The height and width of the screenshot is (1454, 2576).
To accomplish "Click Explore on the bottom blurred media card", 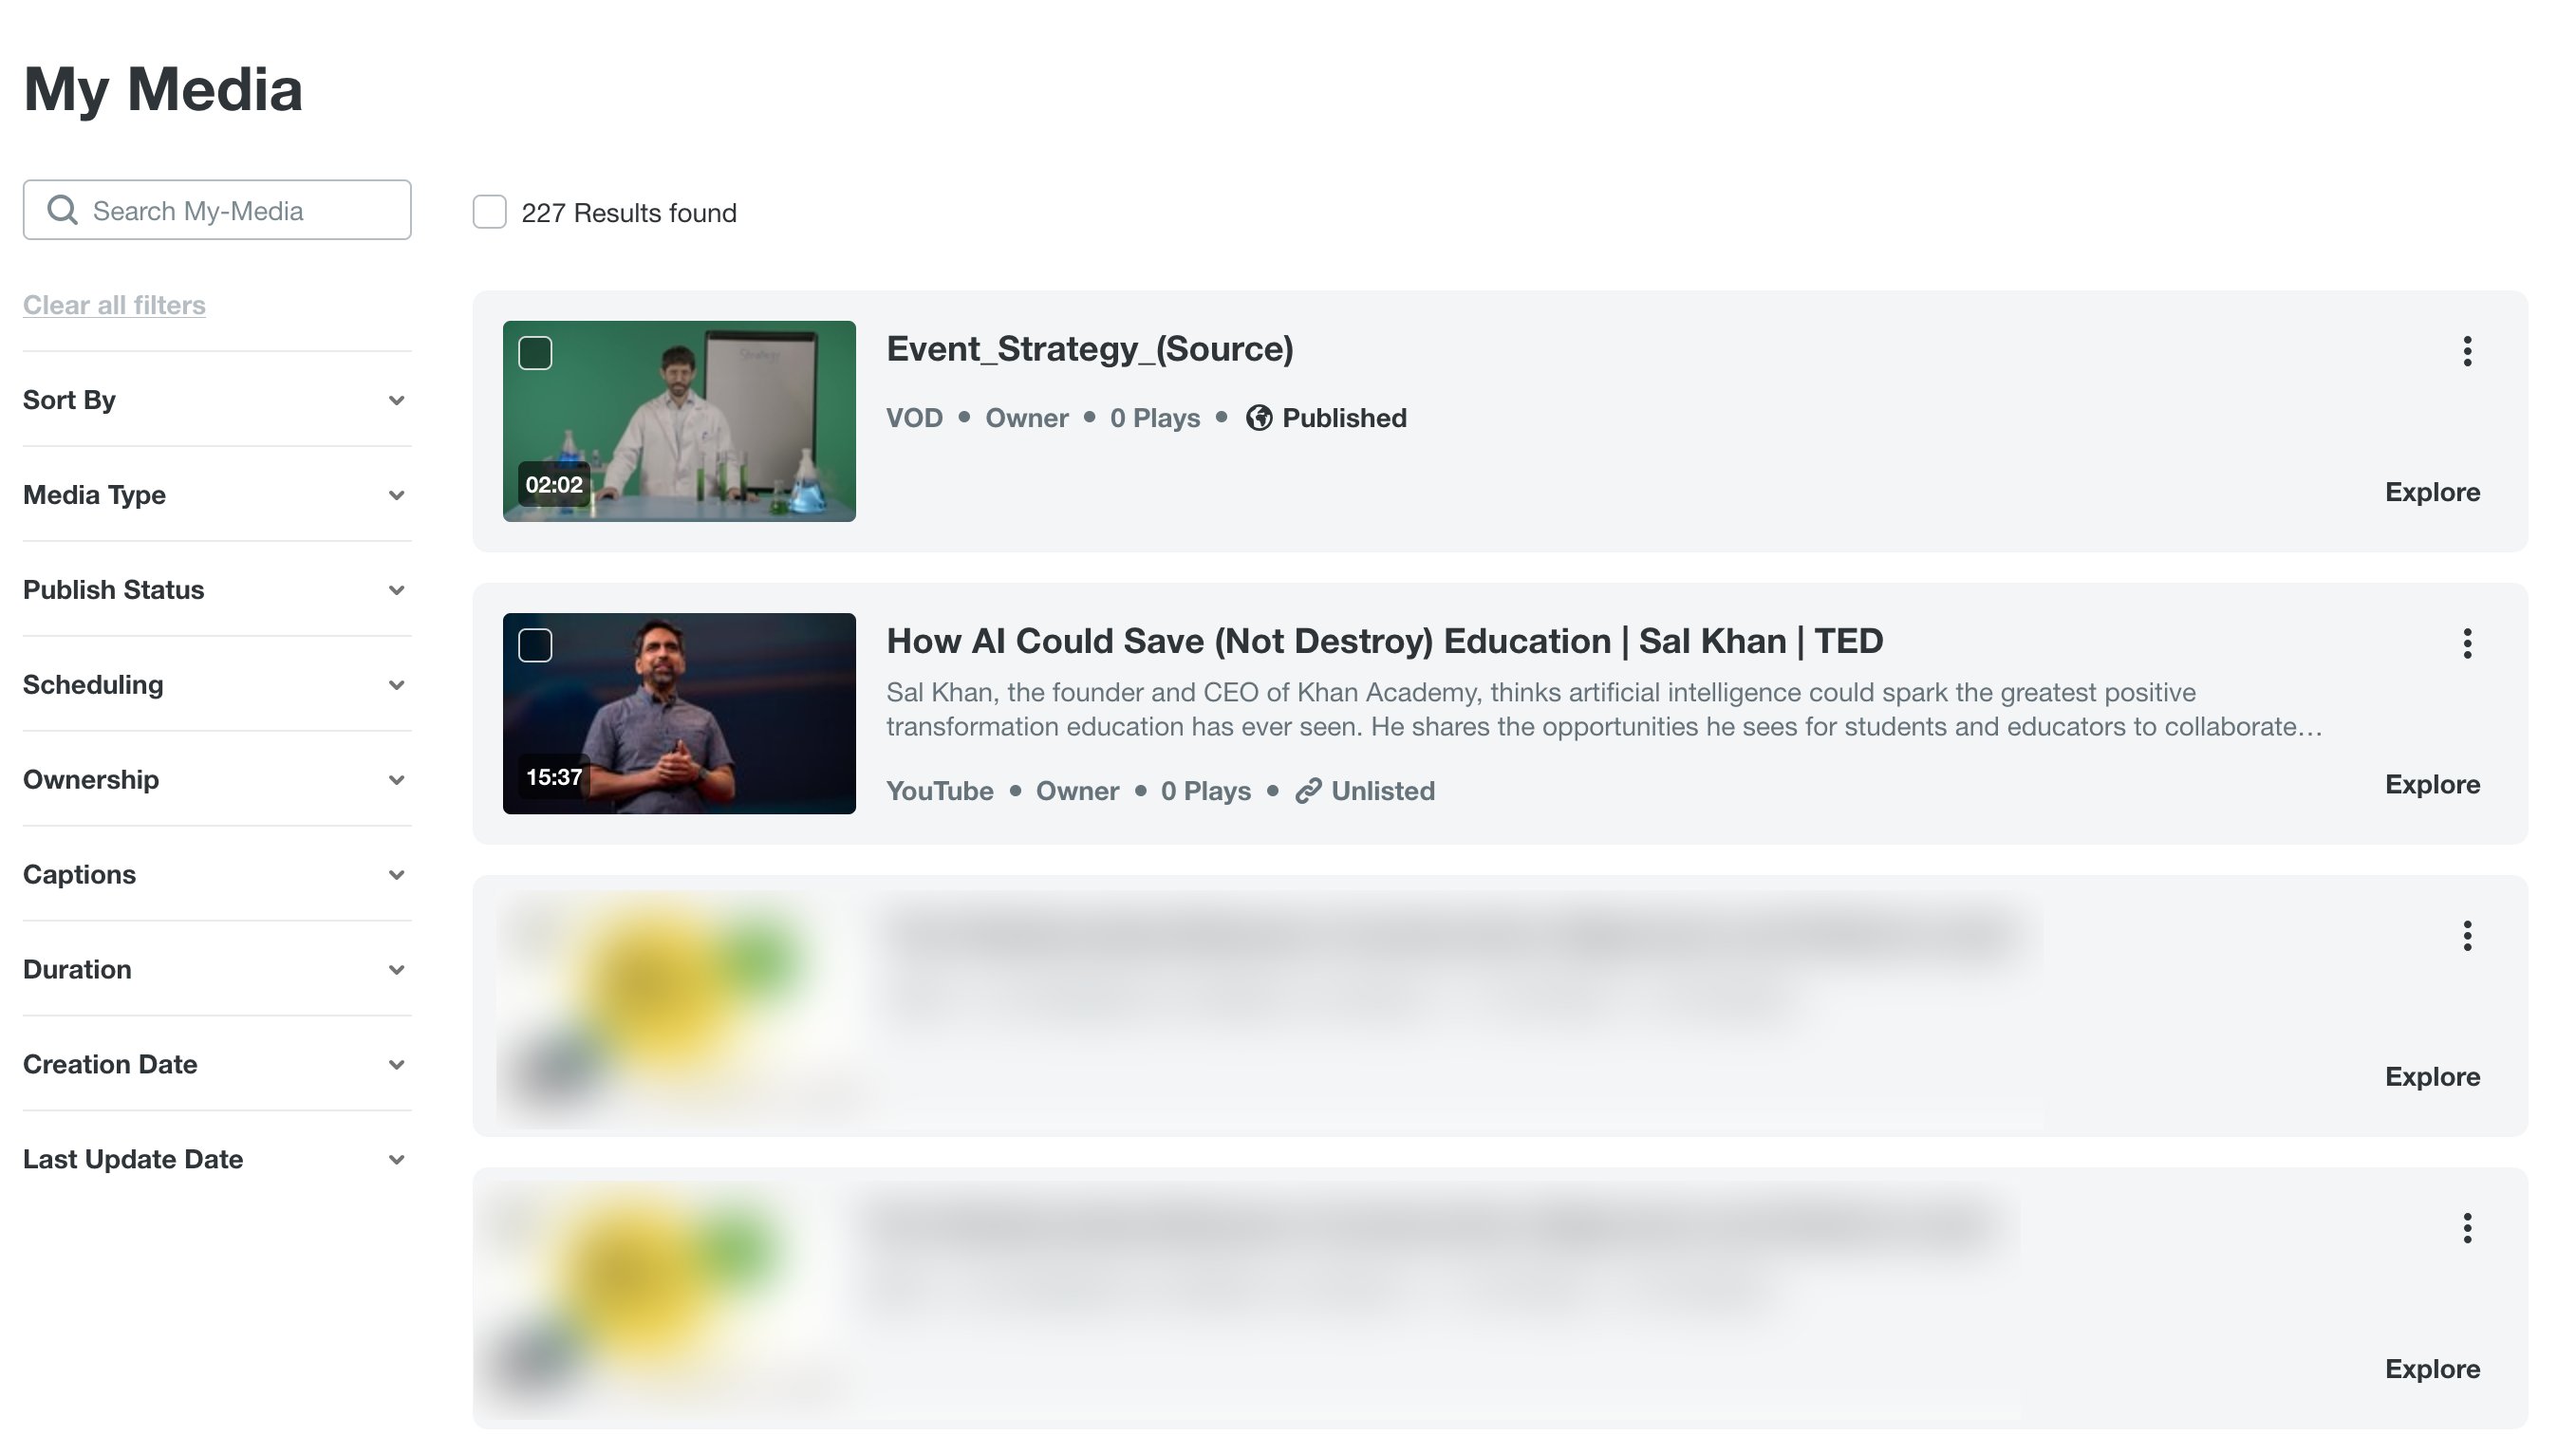I will [x=2432, y=1369].
